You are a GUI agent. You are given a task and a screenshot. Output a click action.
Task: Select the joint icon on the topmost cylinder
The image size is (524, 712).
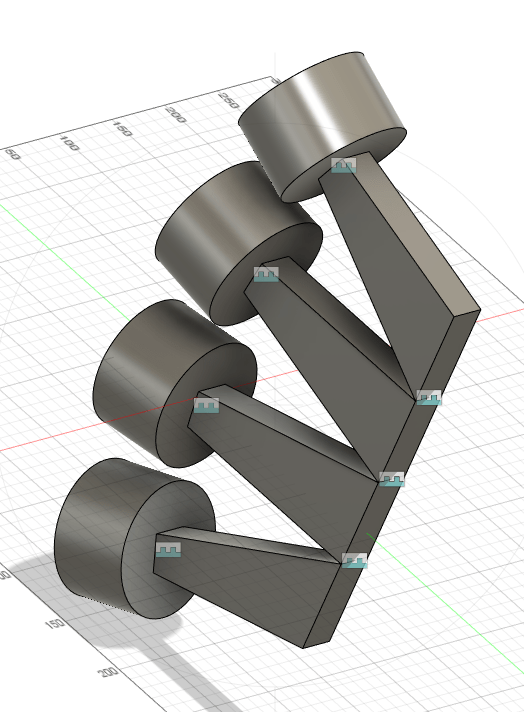[x=344, y=165]
